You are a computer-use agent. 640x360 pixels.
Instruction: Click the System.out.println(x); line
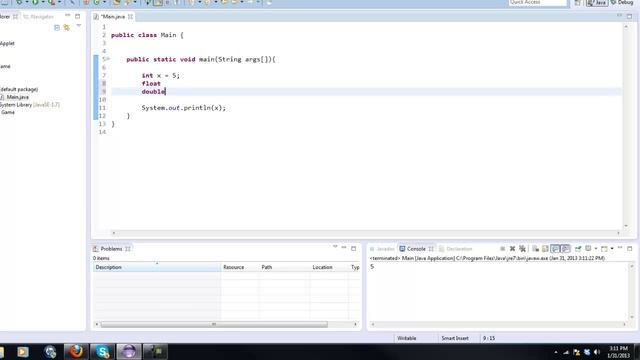183,108
